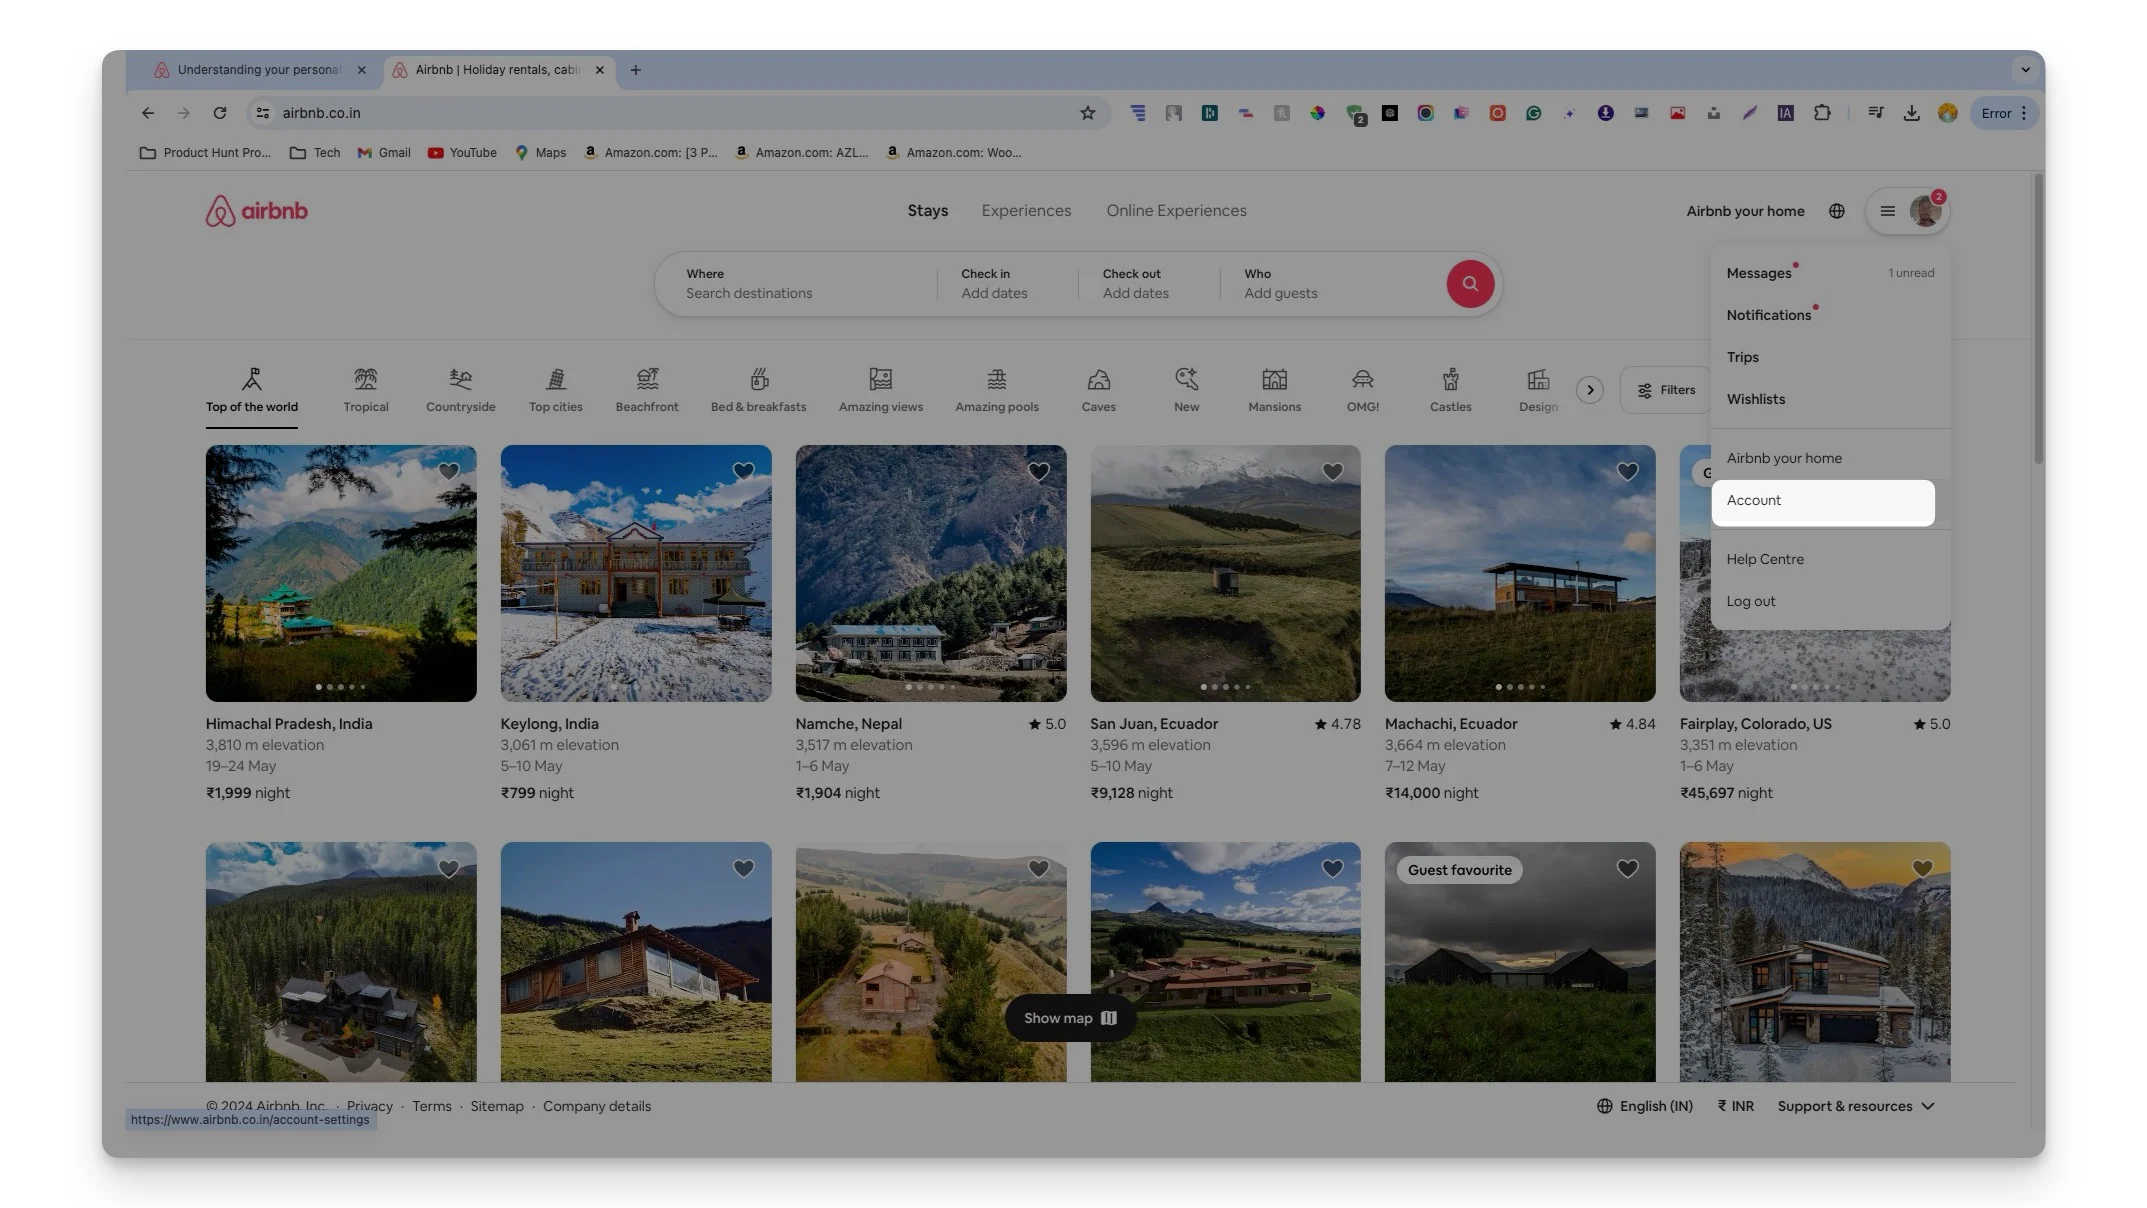Click the Airbnb logo

click(x=257, y=211)
